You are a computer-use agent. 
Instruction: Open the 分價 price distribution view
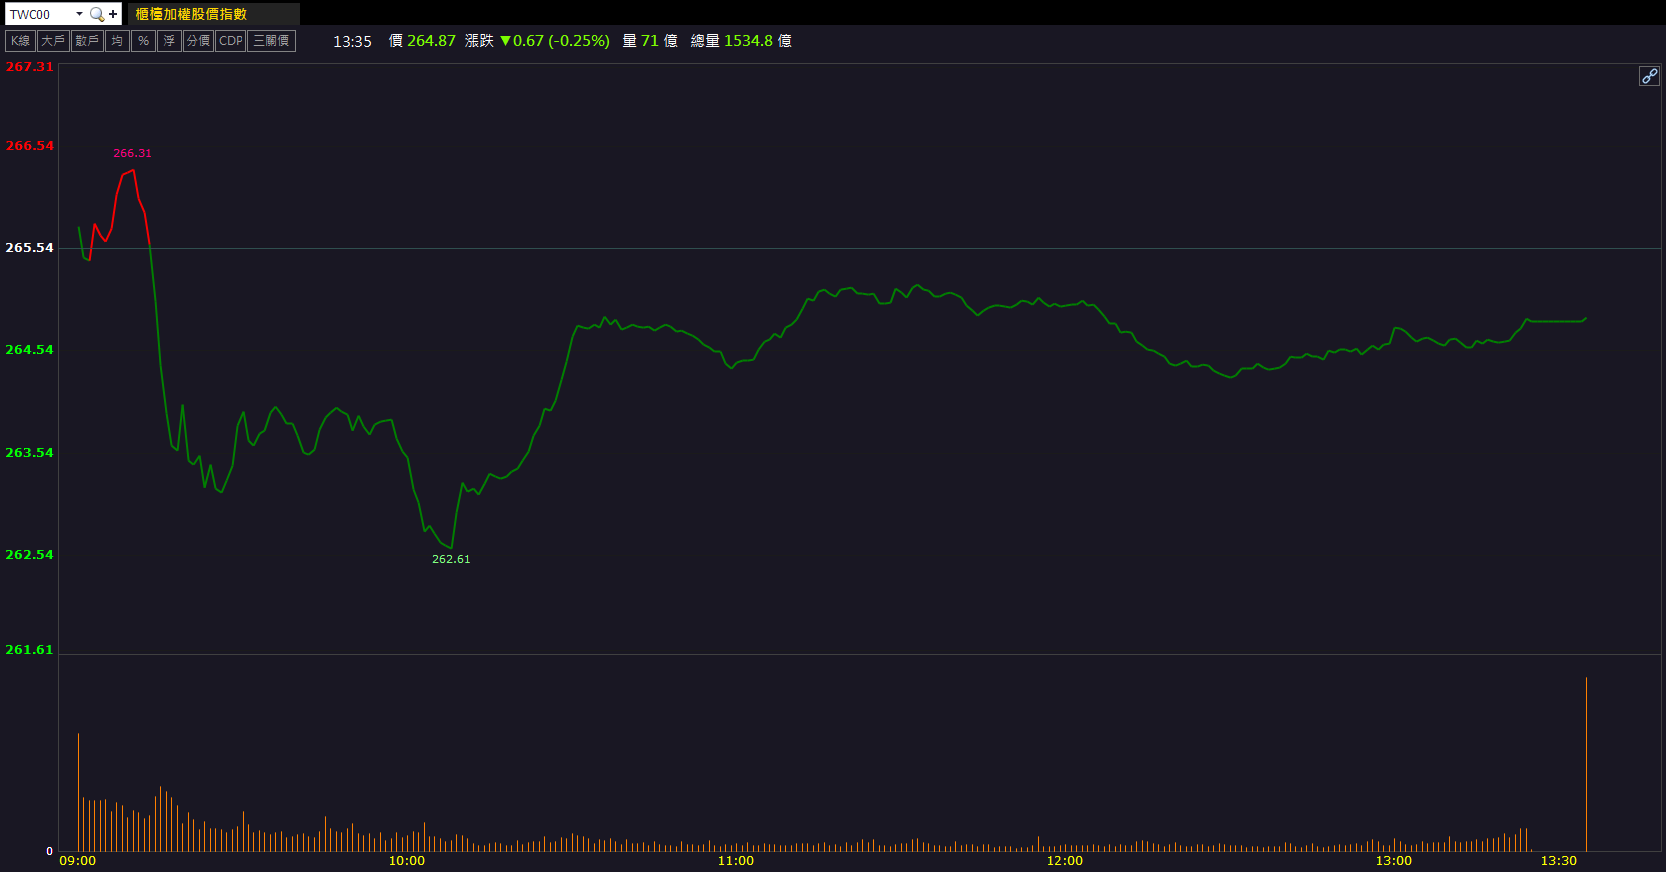point(198,41)
